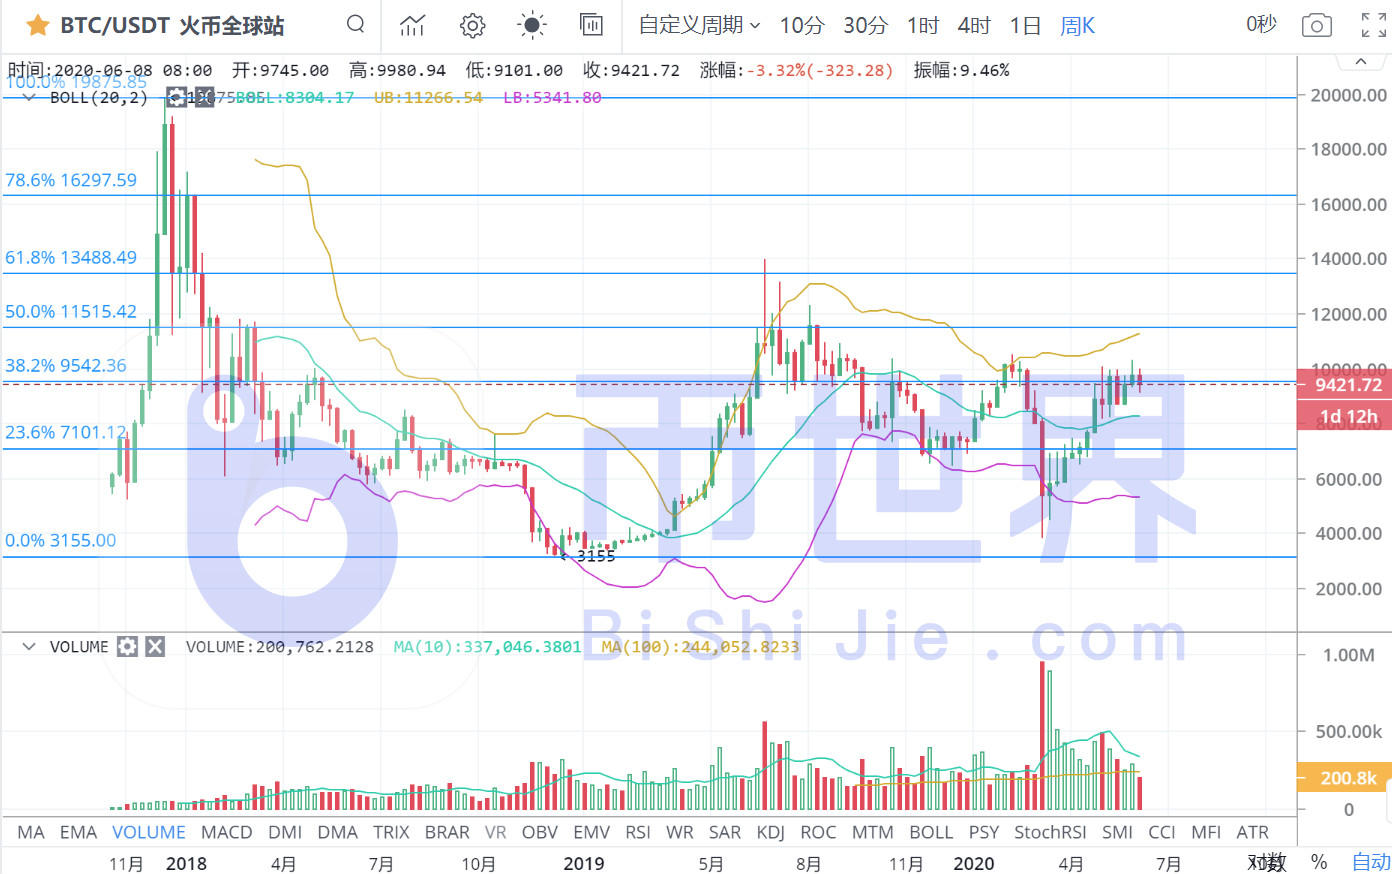The width and height of the screenshot is (1392, 874).
Task: Take a chart snapshot with camera icon
Action: click(x=1316, y=26)
